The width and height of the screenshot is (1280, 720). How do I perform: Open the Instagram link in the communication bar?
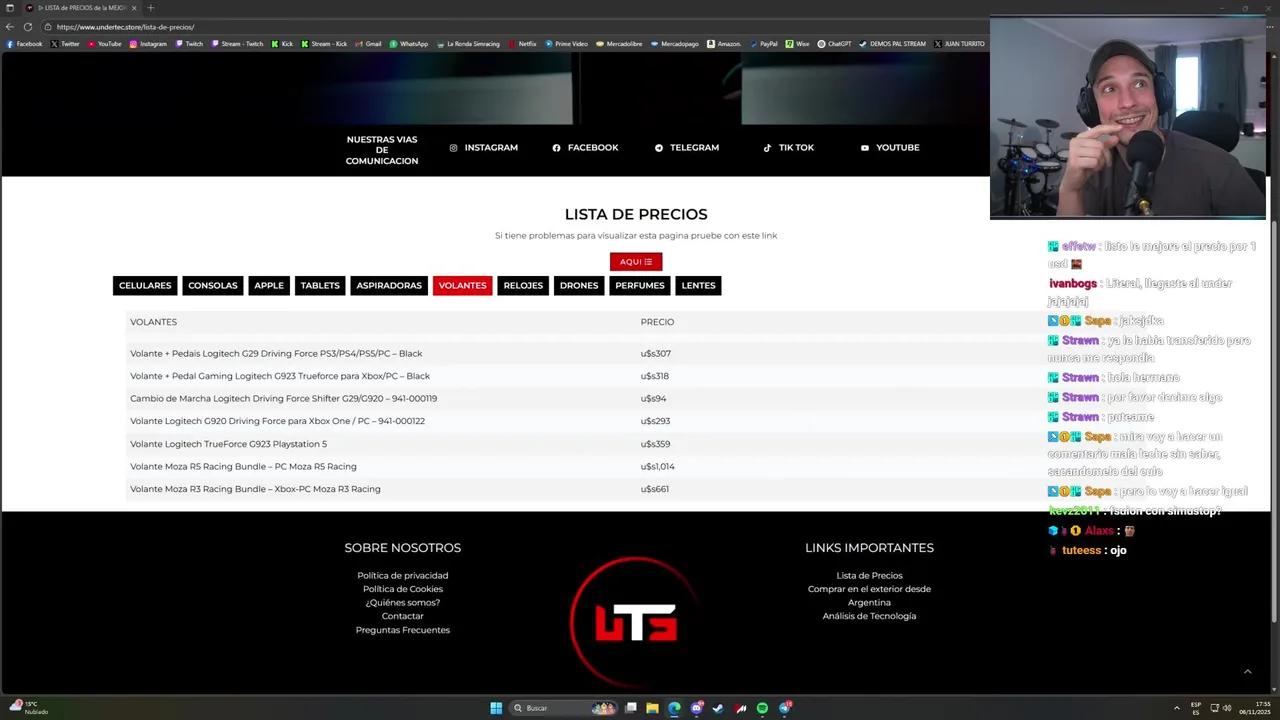484,148
